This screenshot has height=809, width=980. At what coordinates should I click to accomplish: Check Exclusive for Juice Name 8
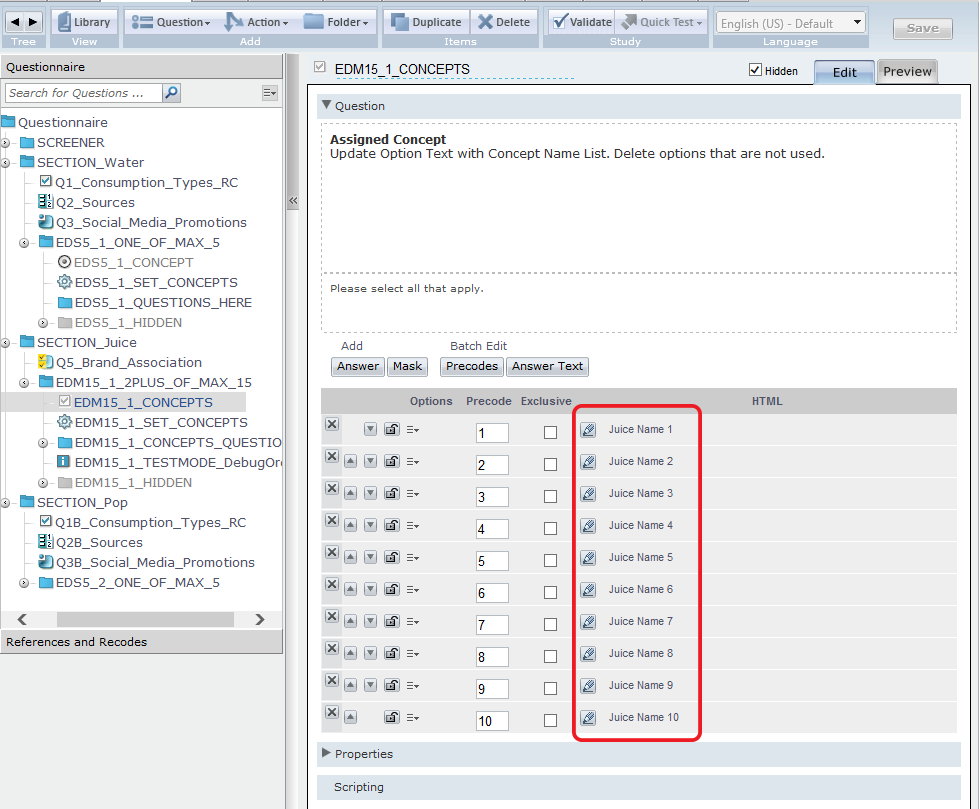coord(551,656)
